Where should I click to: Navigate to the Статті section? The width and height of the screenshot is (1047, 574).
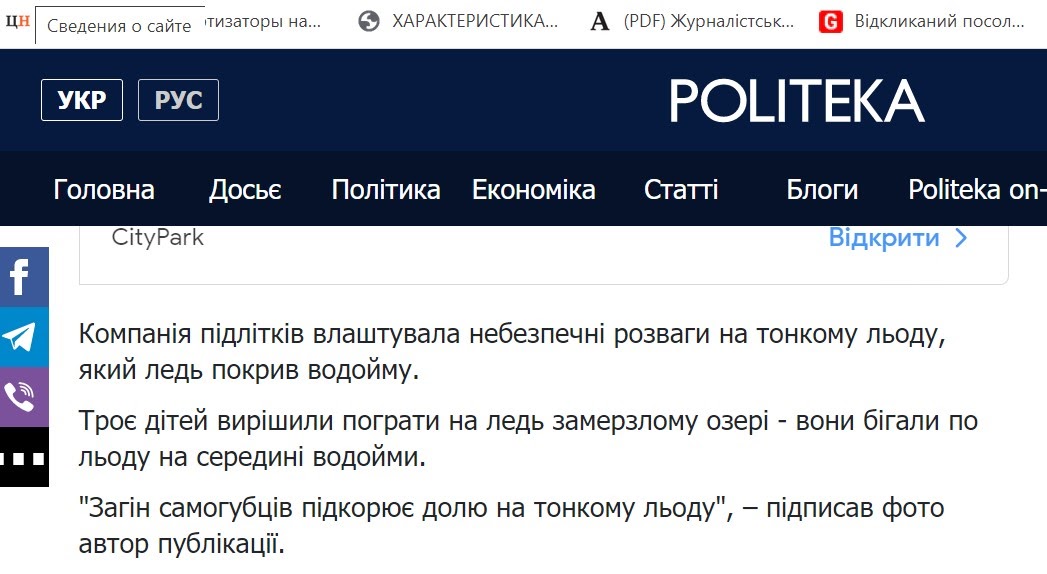681,190
